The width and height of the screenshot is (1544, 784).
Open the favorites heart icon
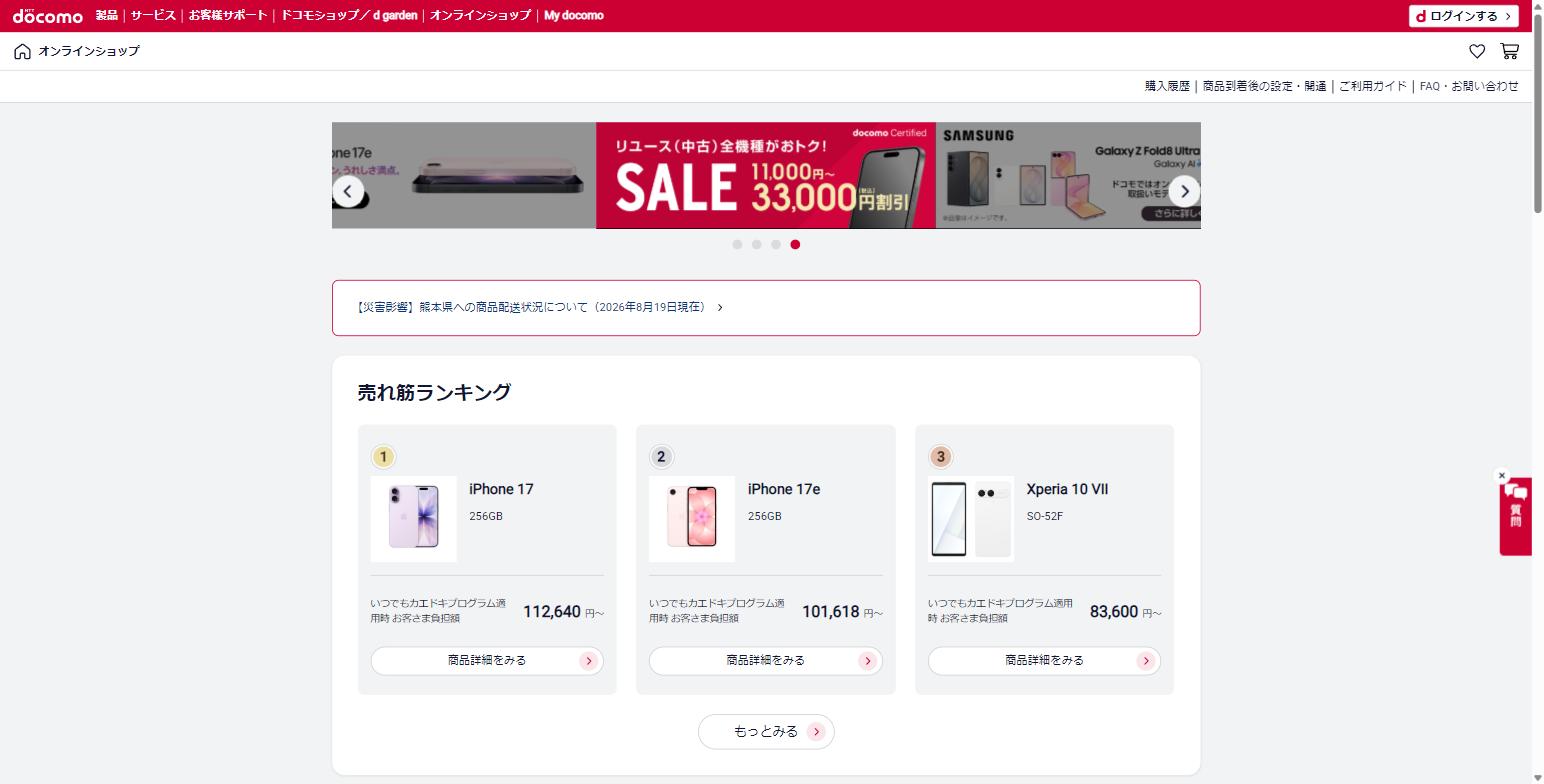[x=1477, y=51]
